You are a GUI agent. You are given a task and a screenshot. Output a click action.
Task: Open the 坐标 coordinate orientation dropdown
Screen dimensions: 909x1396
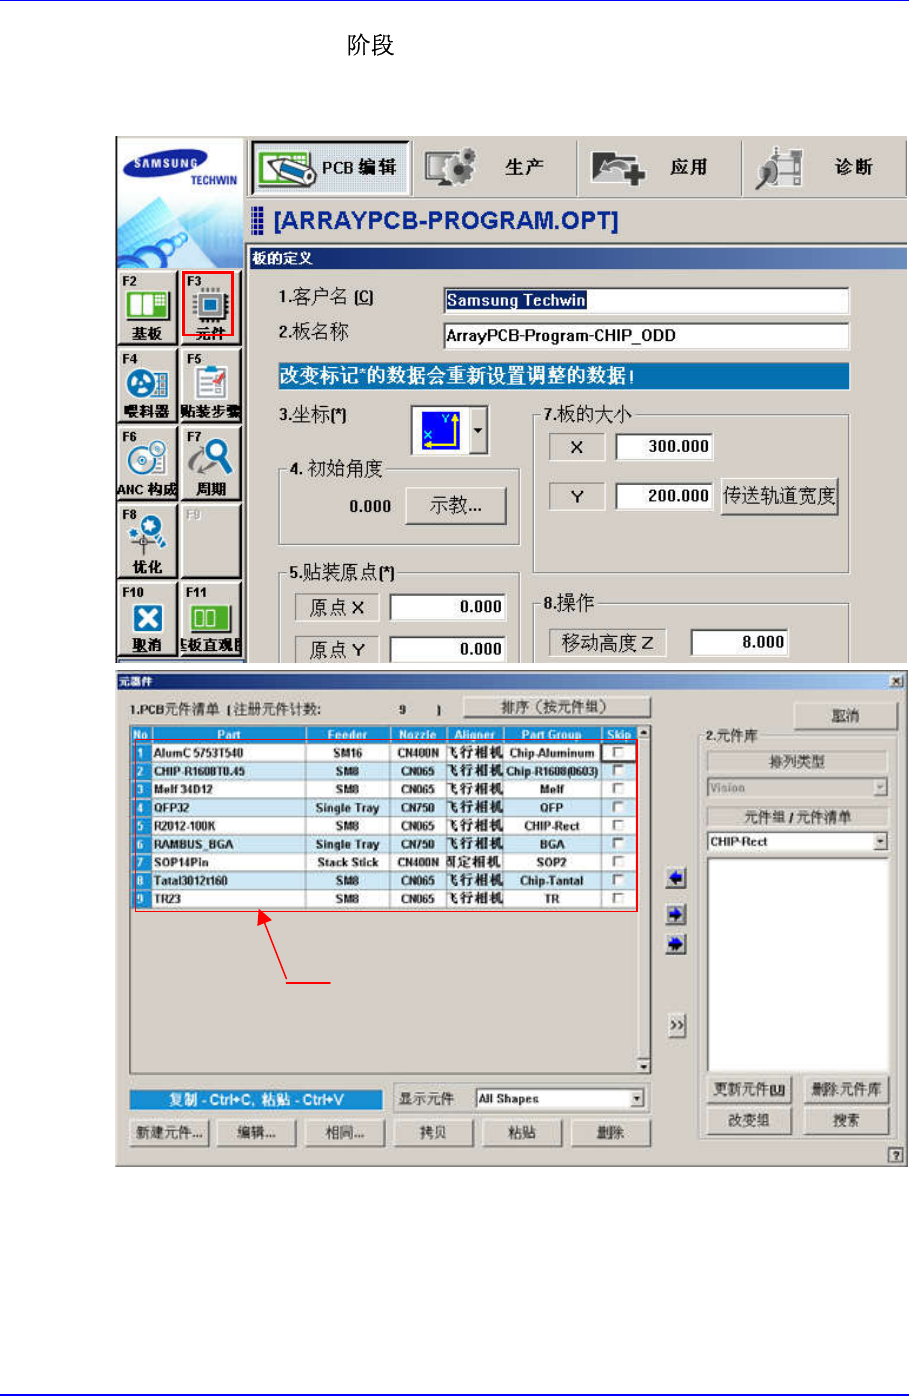pyautogui.click(x=478, y=430)
